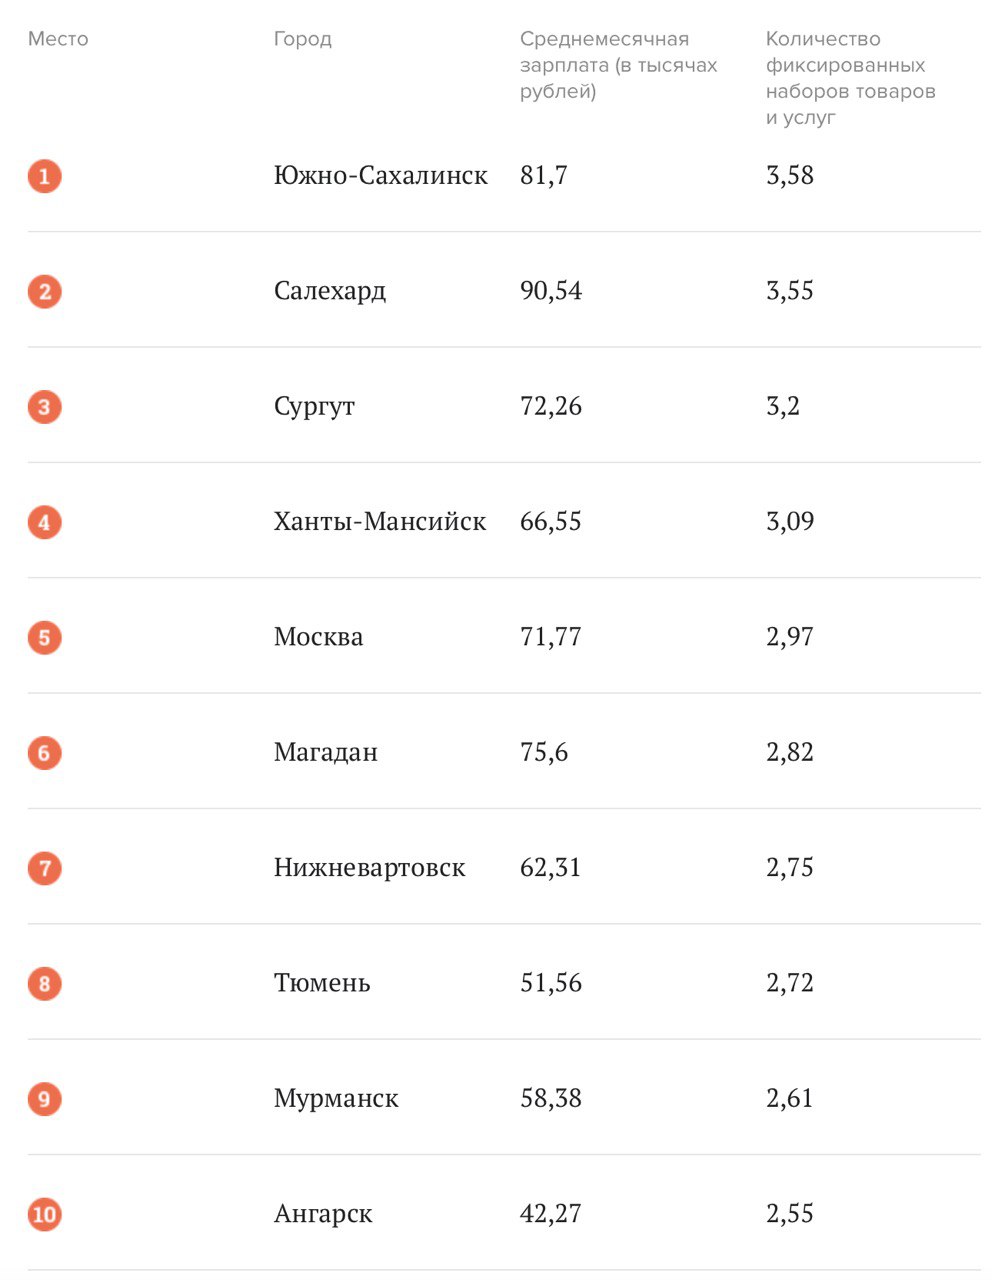Select the city name Южно-Сахалинск

point(381,175)
